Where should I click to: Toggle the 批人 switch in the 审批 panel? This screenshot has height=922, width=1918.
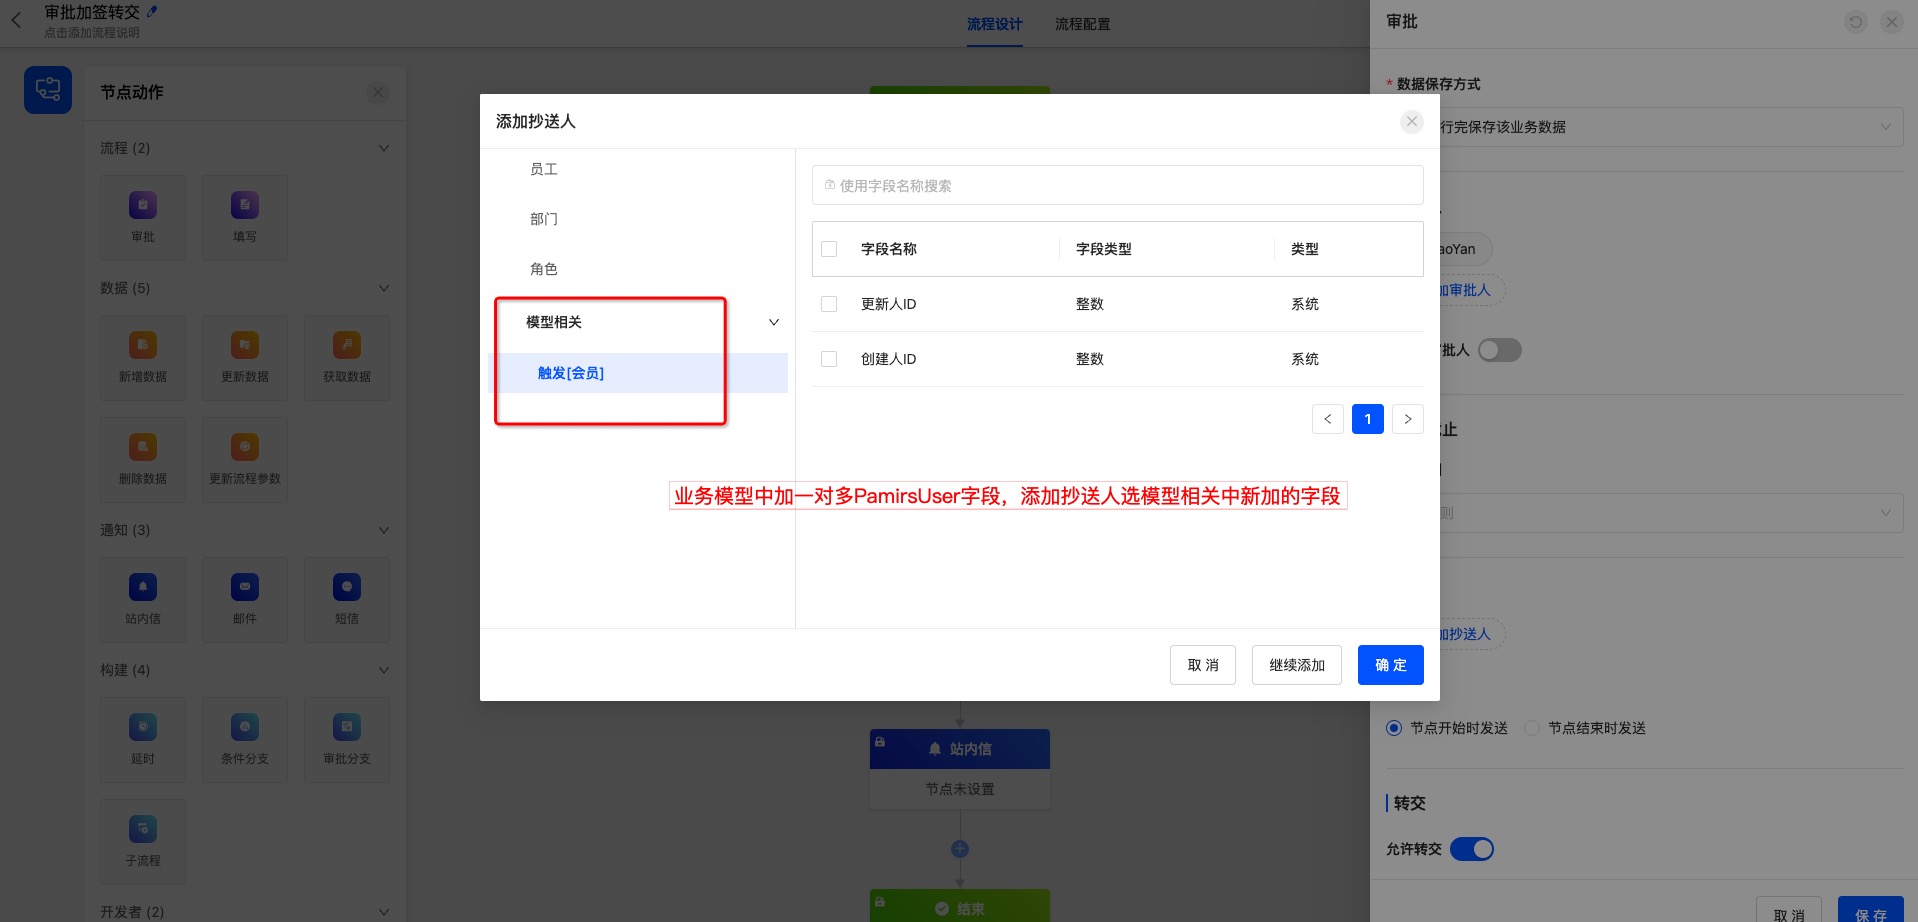pyautogui.click(x=1500, y=350)
